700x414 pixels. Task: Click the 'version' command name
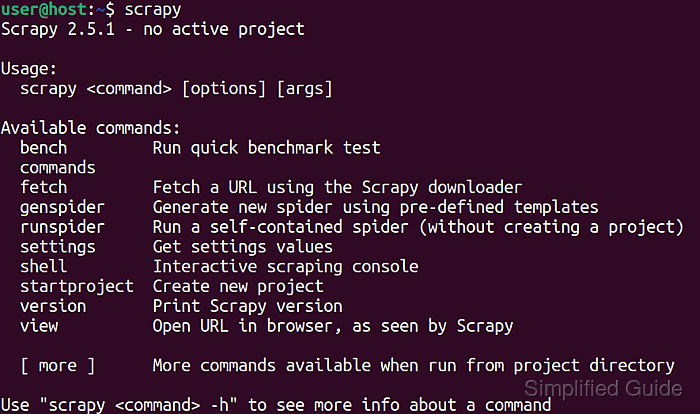click(52, 306)
